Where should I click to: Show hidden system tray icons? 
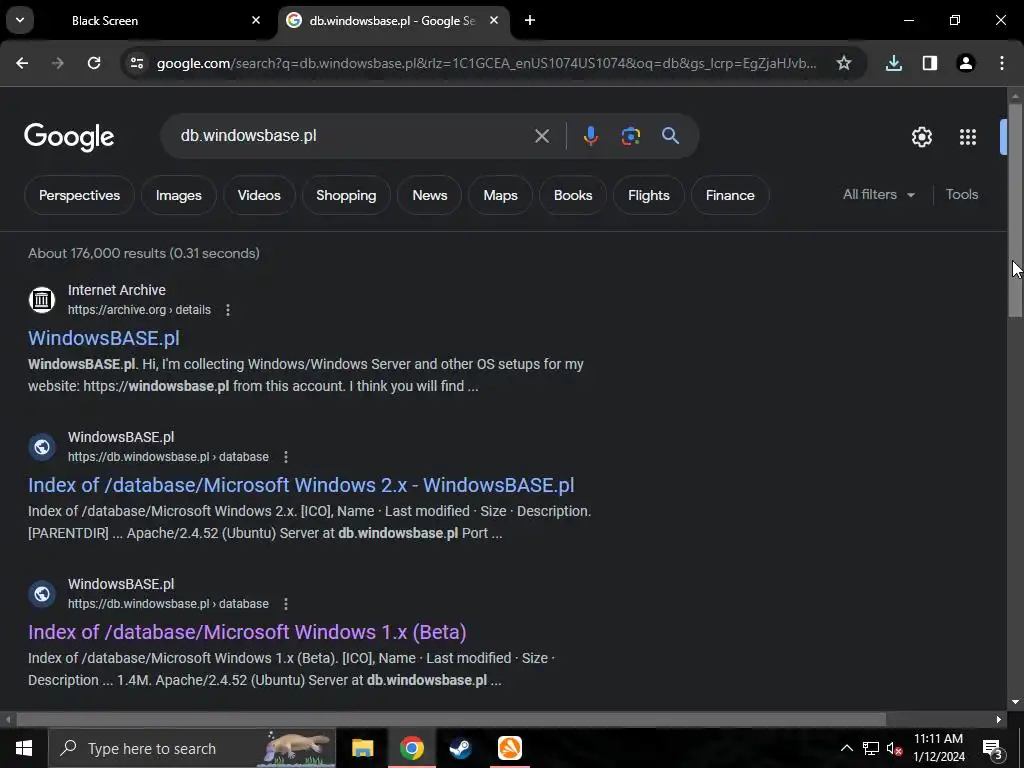pyautogui.click(x=846, y=748)
